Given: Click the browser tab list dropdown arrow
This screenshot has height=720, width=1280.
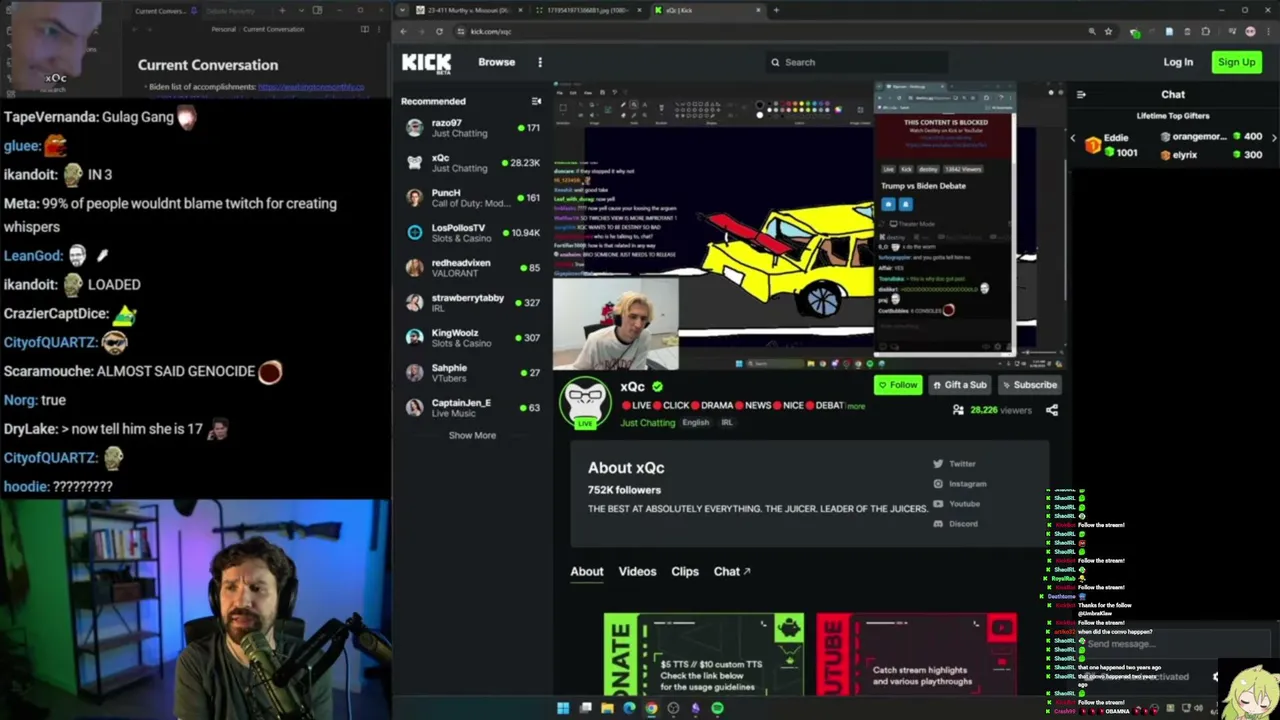Looking at the screenshot, I should (x=401, y=10).
